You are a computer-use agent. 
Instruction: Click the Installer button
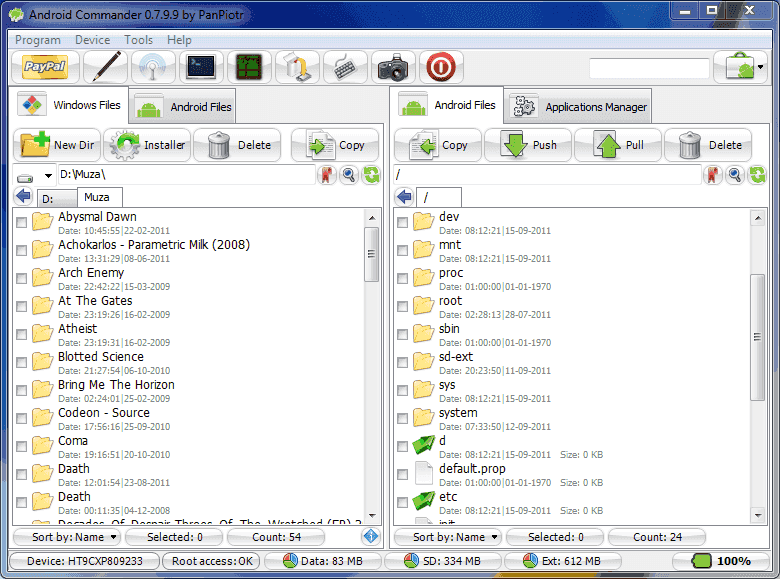(x=147, y=145)
